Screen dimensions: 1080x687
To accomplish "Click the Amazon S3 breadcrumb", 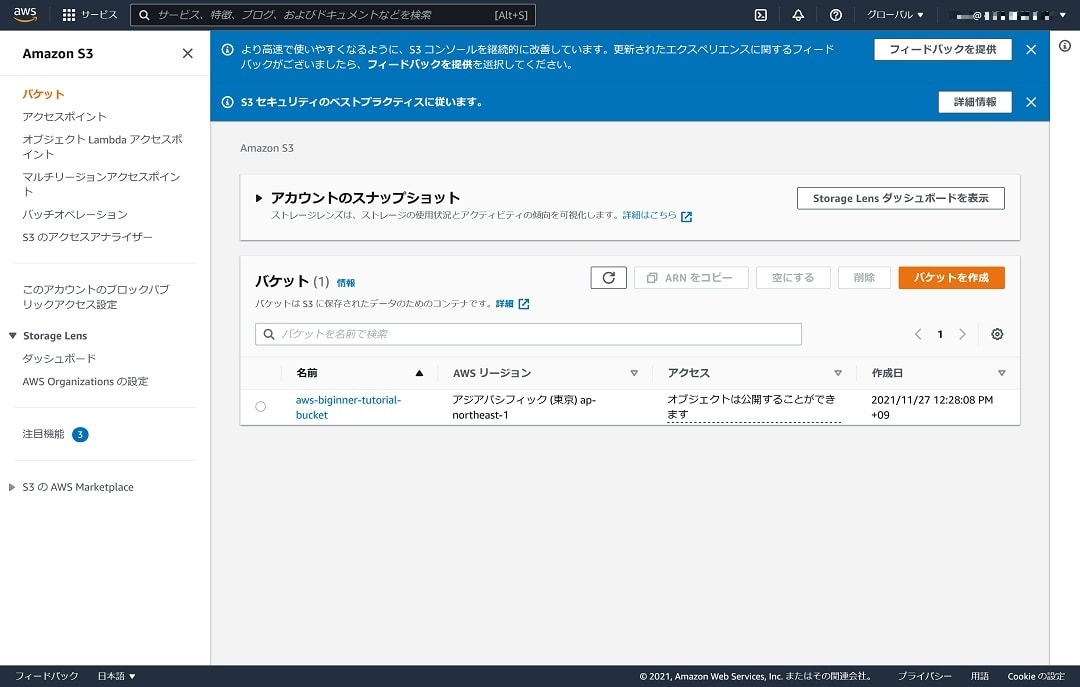I will [x=267, y=148].
